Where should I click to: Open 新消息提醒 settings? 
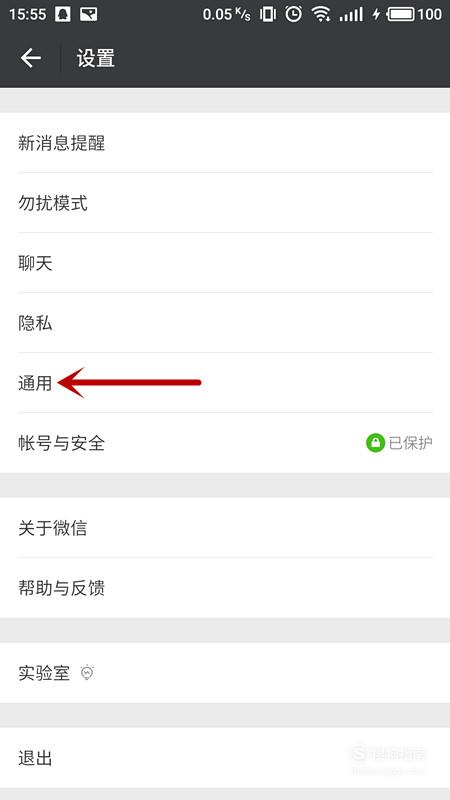coord(225,143)
